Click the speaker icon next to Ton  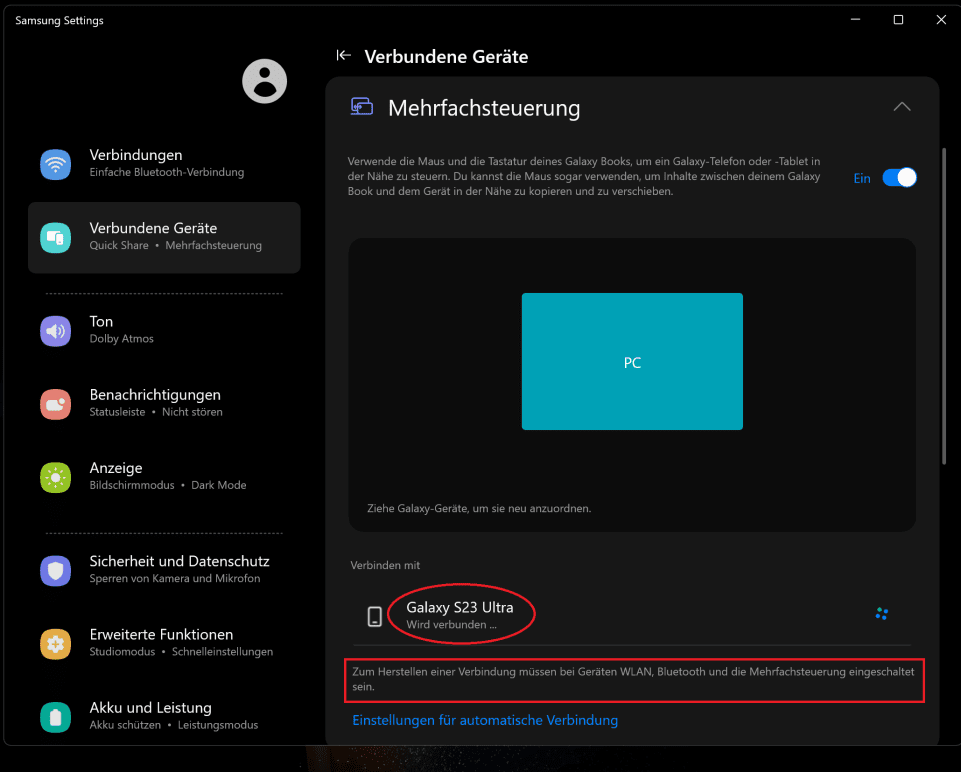click(x=56, y=331)
